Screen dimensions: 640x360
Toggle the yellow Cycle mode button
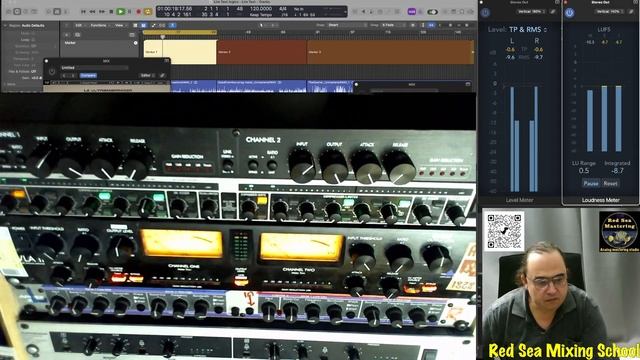[x=148, y=12]
